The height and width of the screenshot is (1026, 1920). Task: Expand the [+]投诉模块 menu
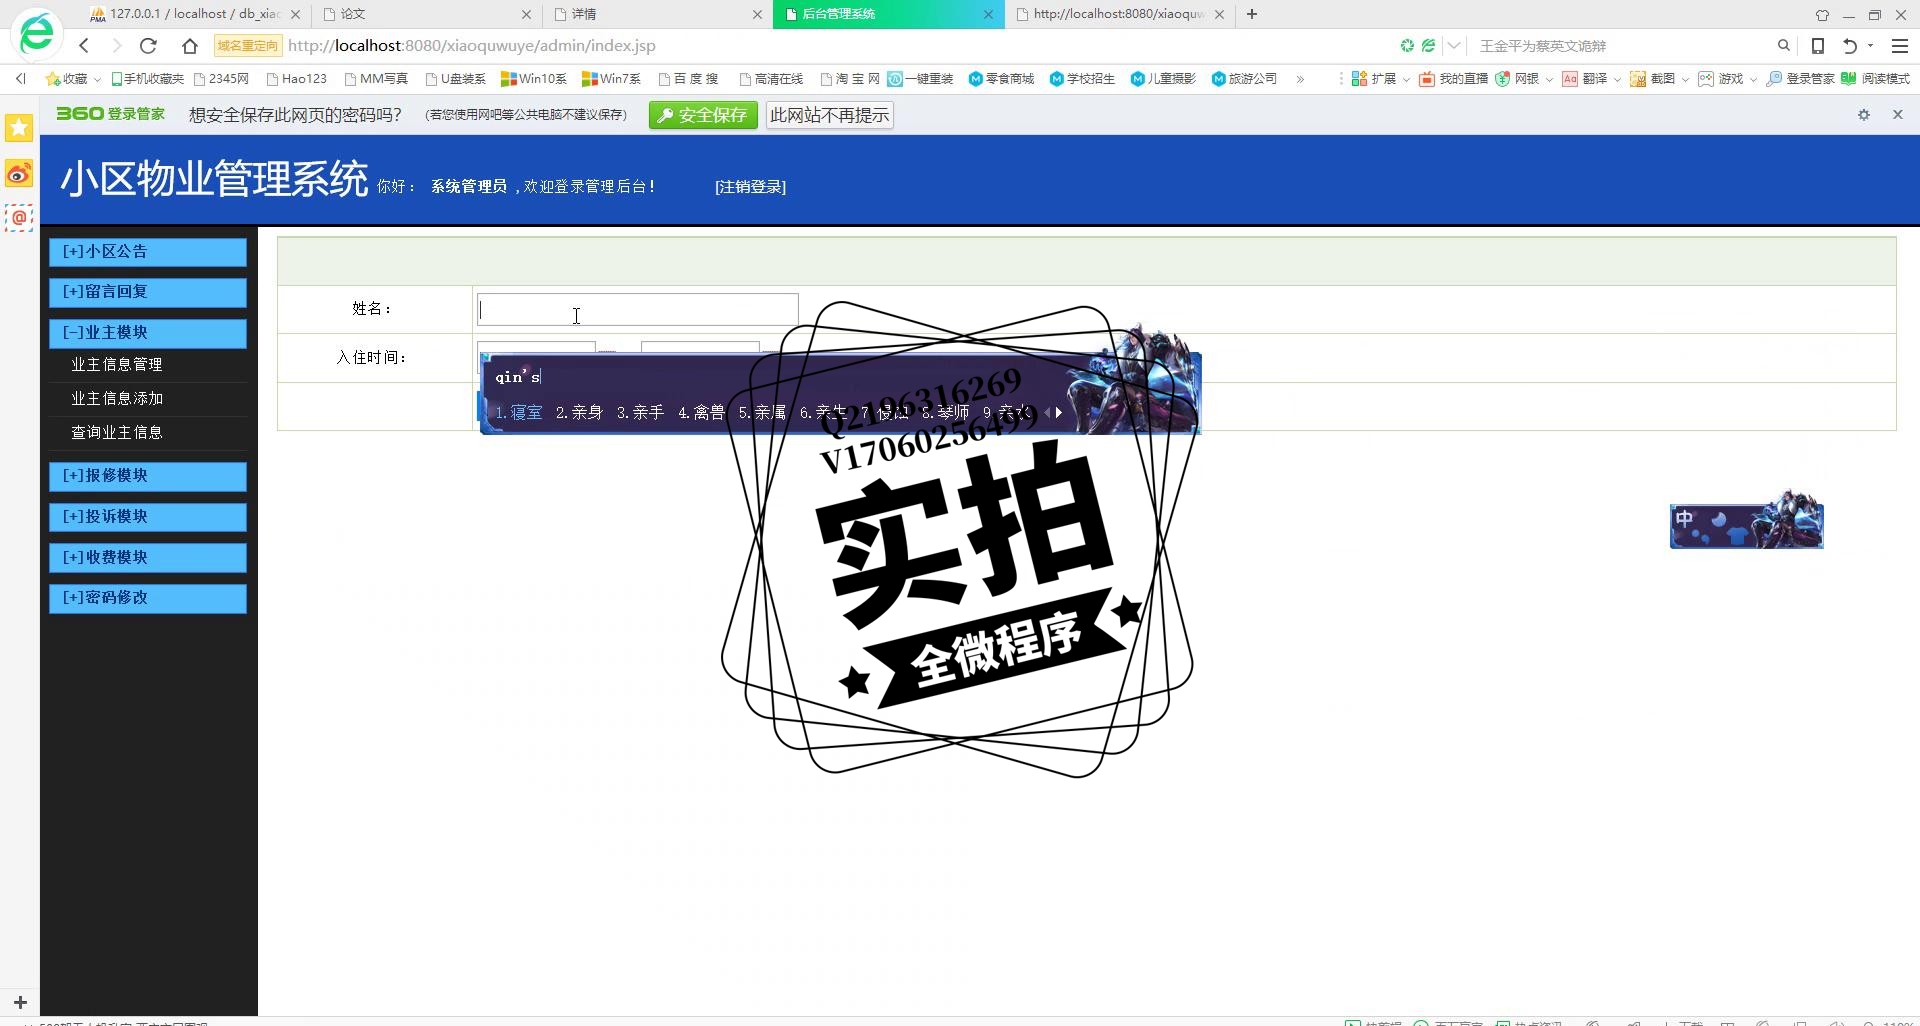pyautogui.click(x=148, y=517)
